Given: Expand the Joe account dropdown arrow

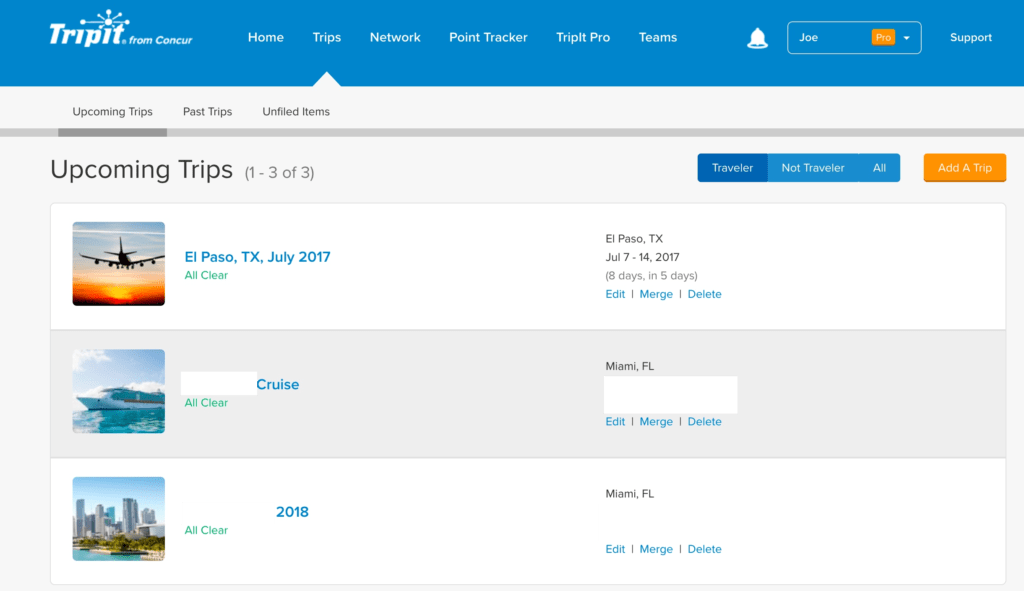Looking at the screenshot, I should point(906,38).
